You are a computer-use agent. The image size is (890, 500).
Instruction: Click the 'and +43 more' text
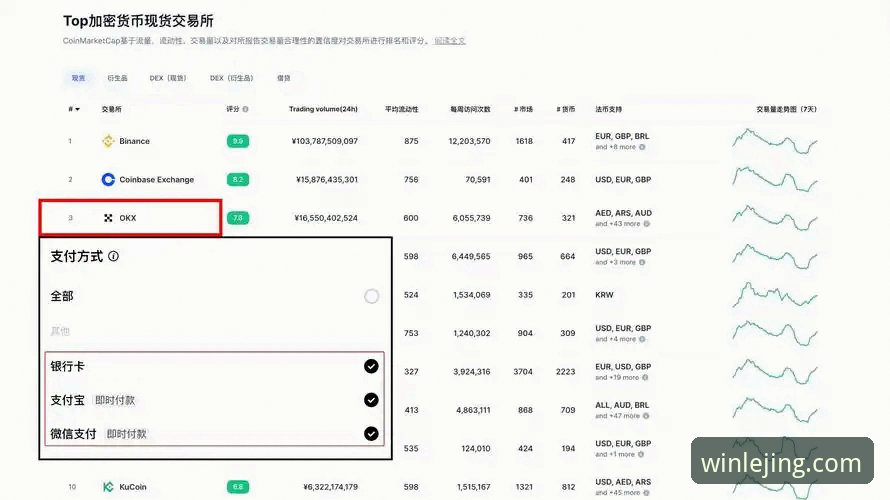click(x=618, y=224)
